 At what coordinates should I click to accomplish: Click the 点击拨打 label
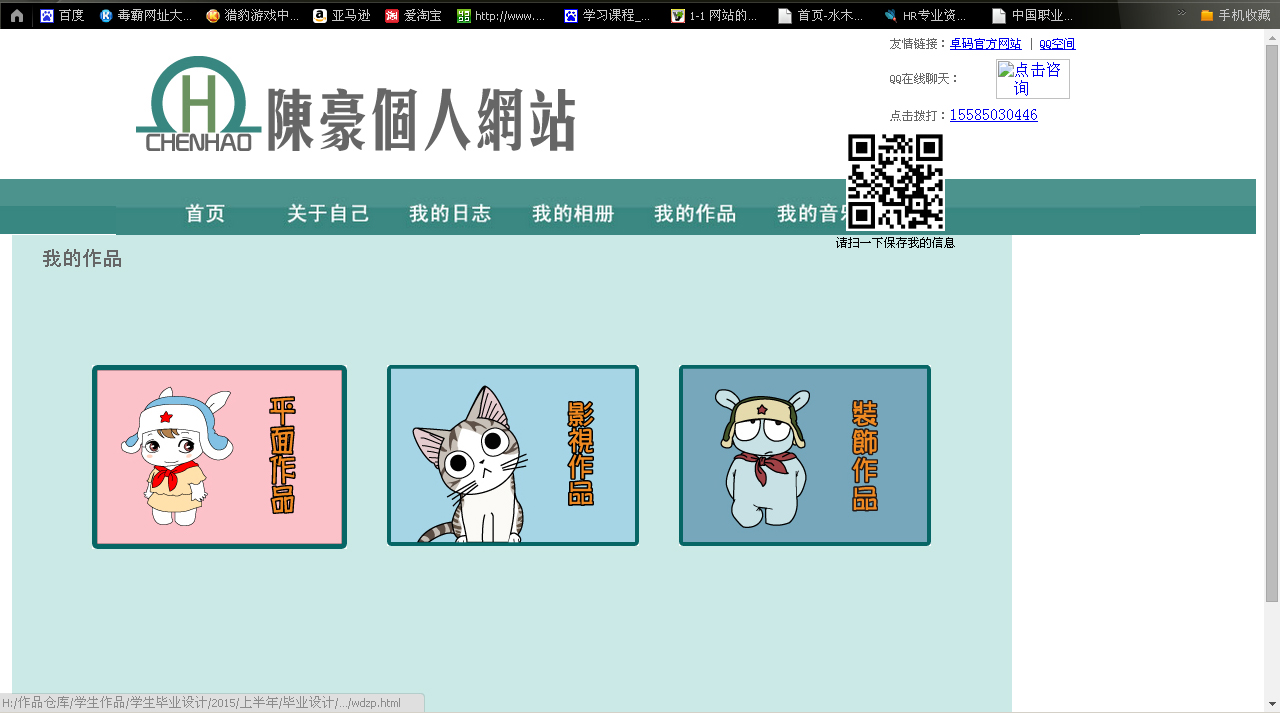coord(919,116)
